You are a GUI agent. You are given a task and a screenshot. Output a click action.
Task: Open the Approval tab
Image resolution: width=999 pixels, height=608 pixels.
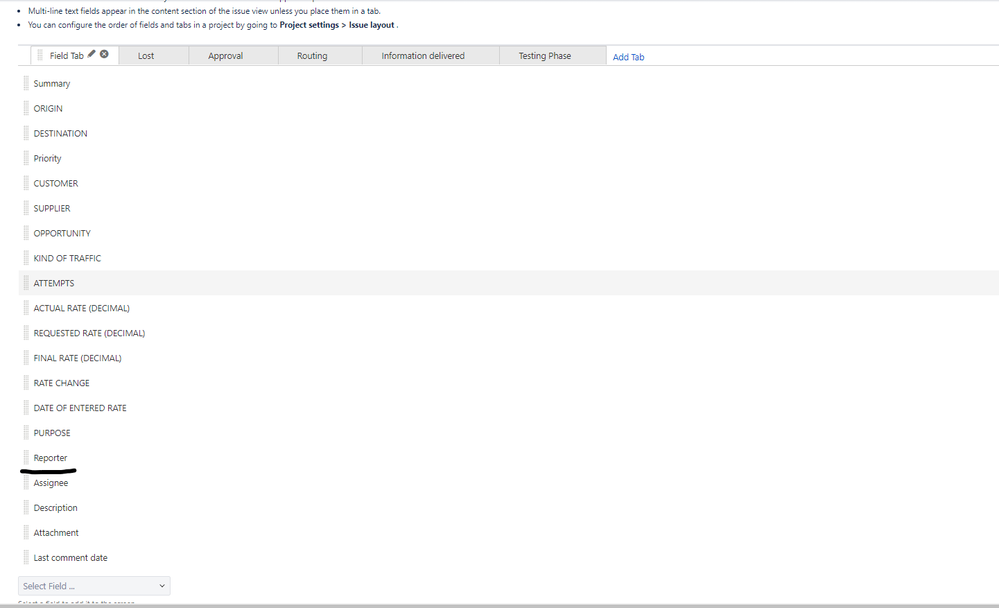point(233,55)
